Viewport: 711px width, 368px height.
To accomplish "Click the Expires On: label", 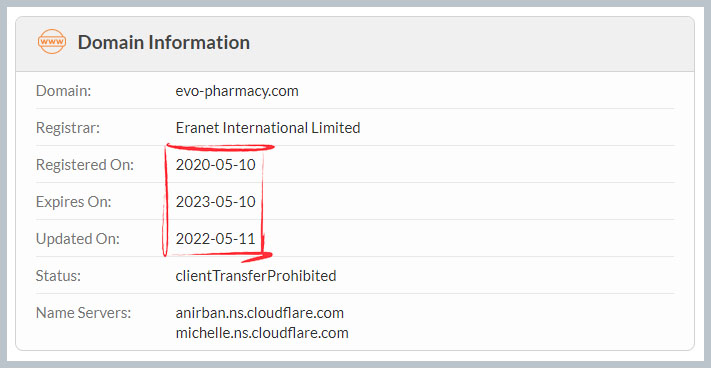I will 73,202.
